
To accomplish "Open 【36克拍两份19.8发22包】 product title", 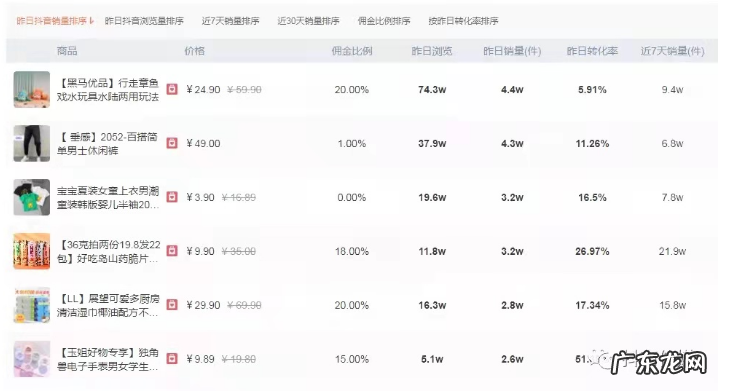I will pyautogui.click(x=109, y=251).
